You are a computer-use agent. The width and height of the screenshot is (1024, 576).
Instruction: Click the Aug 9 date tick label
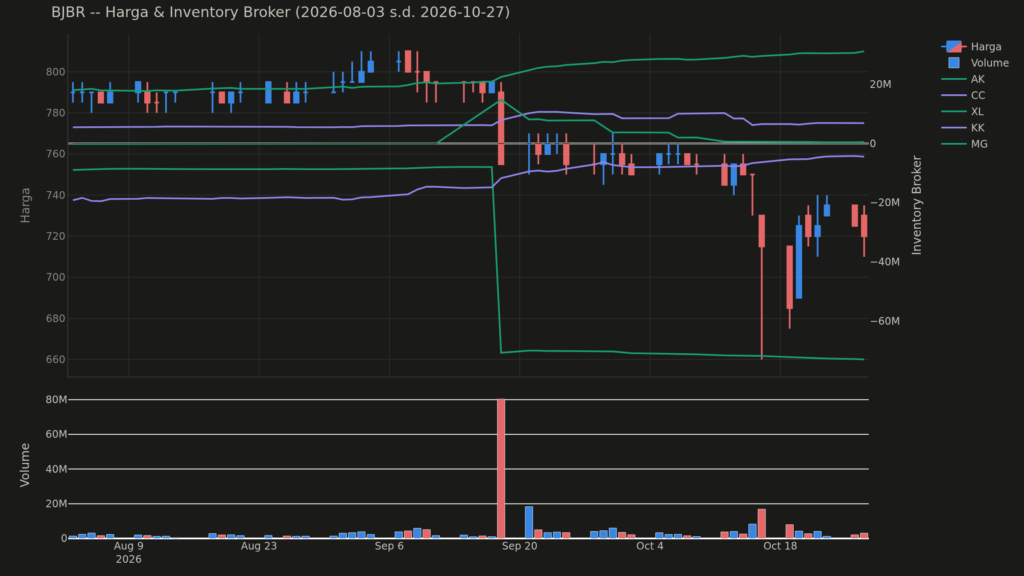pyautogui.click(x=129, y=546)
